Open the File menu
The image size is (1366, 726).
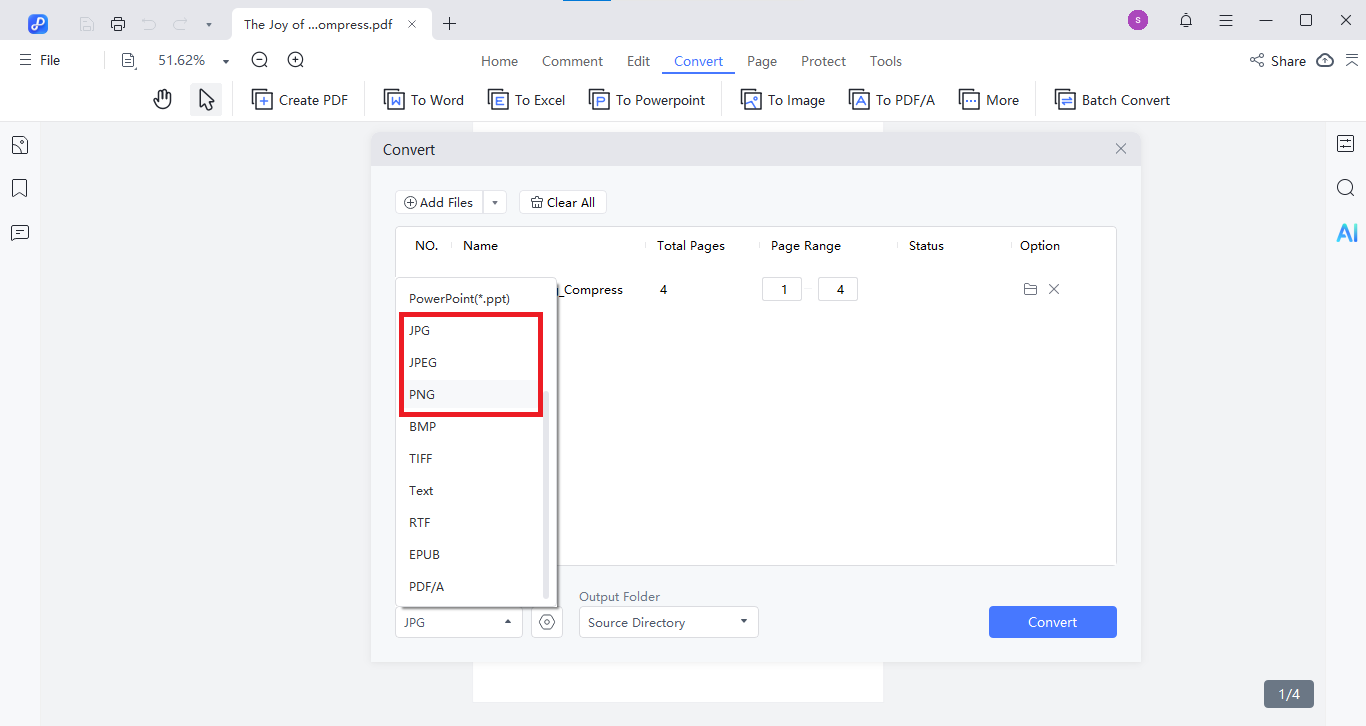(x=38, y=60)
